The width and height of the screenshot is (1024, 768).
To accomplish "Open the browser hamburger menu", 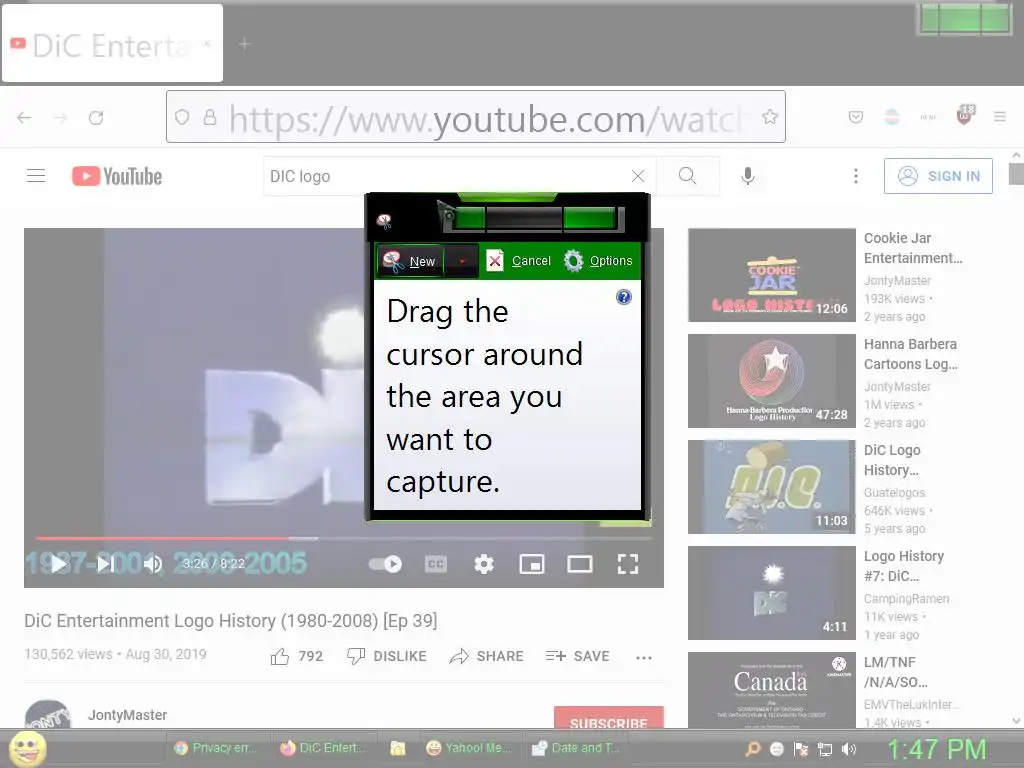I will [1000, 117].
